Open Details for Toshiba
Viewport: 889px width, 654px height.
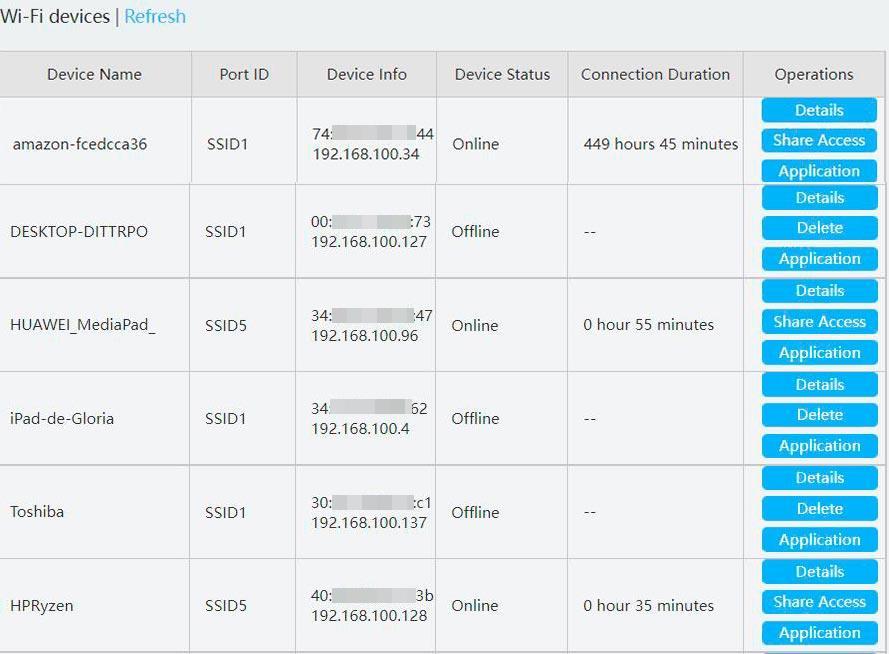820,478
